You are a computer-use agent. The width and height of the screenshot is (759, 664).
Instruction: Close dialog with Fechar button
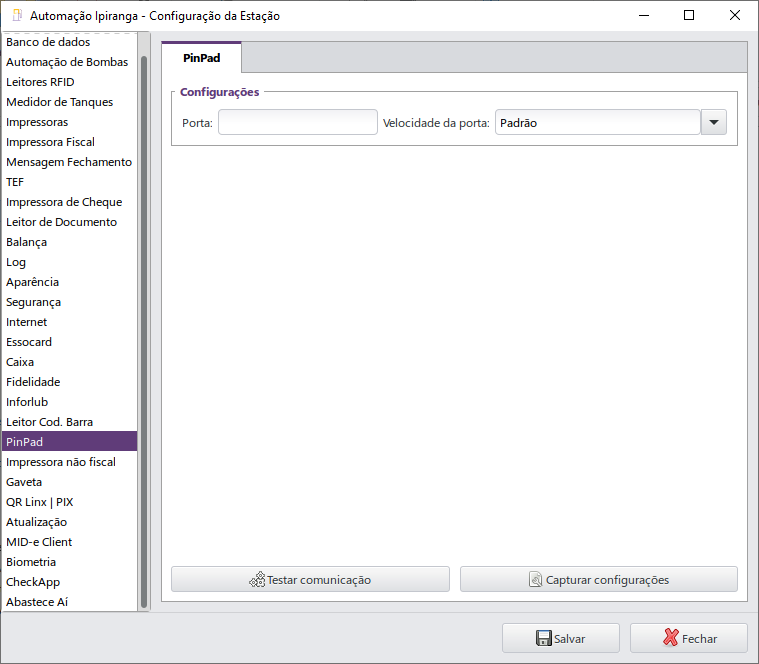coord(689,638)
